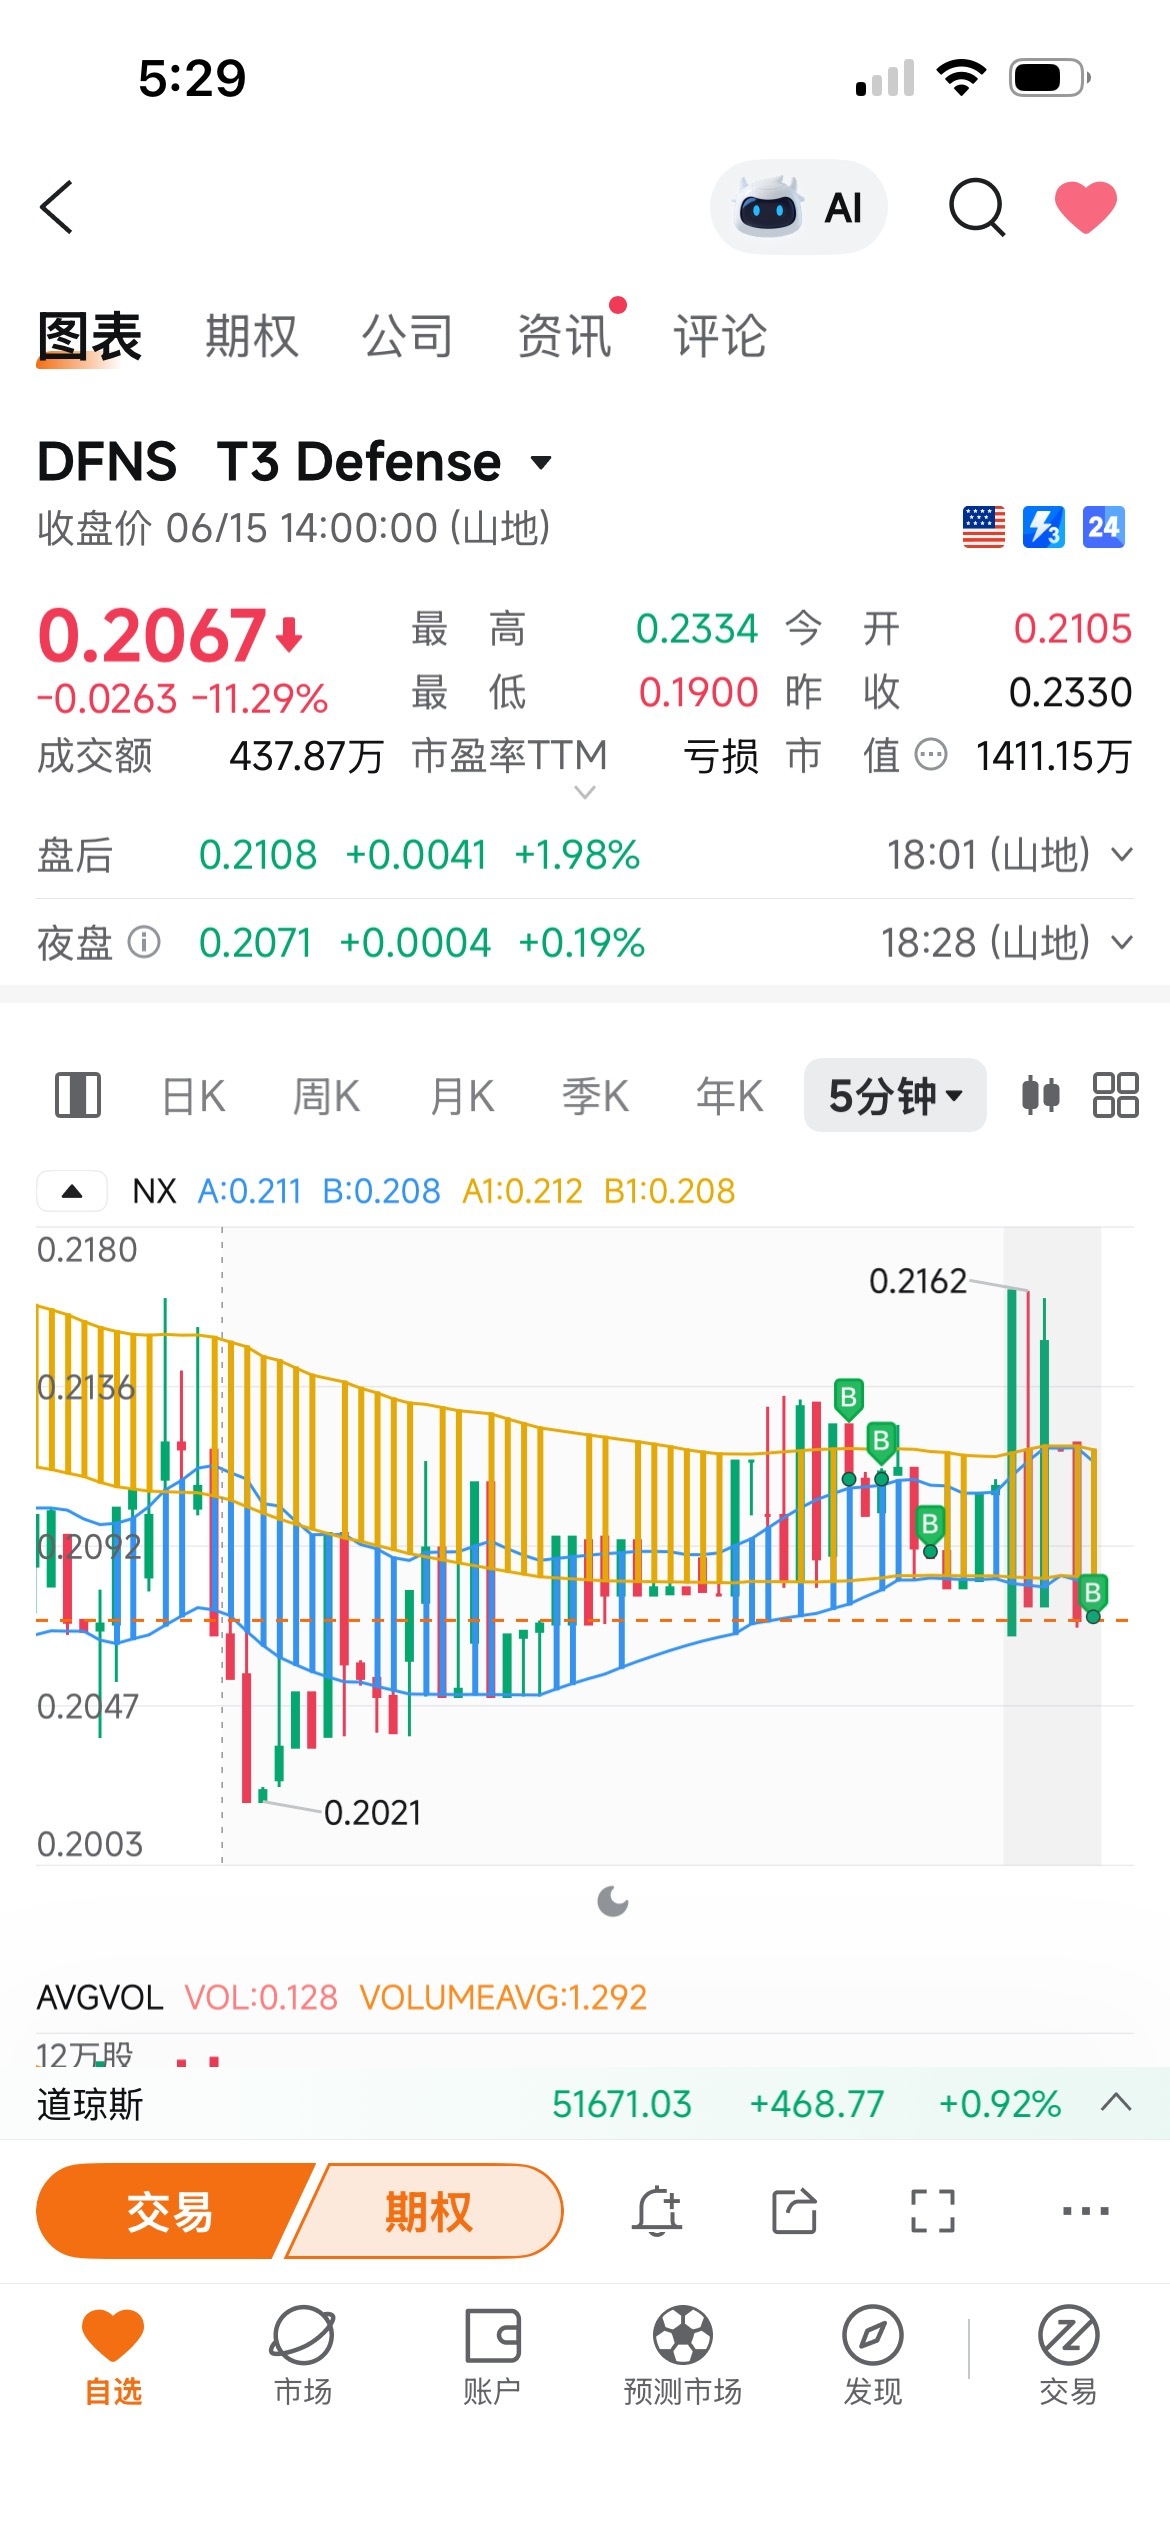Tap the moon night-session icon below chart
Viewport: 1170px width, 2532px height.
pos(613,1901)
